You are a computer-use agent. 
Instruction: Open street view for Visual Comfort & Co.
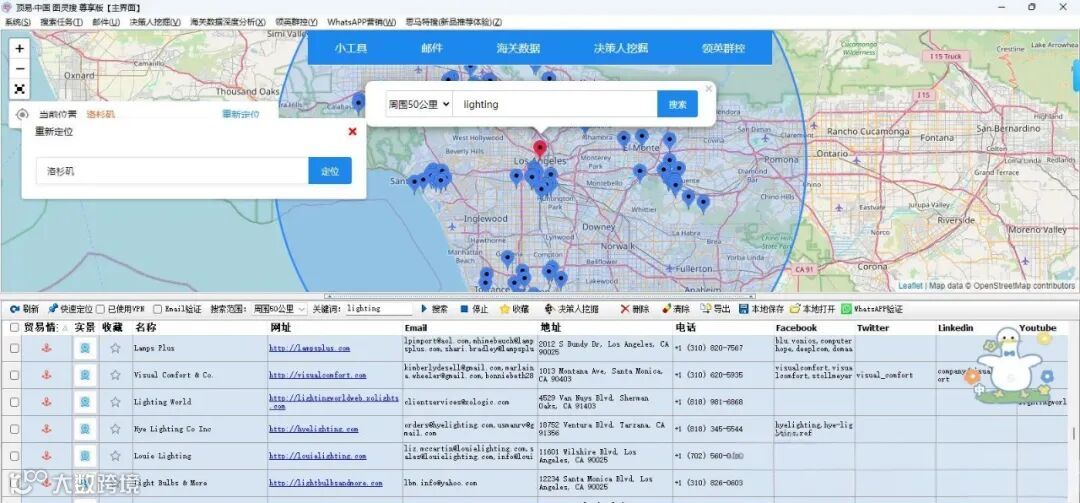85,375
